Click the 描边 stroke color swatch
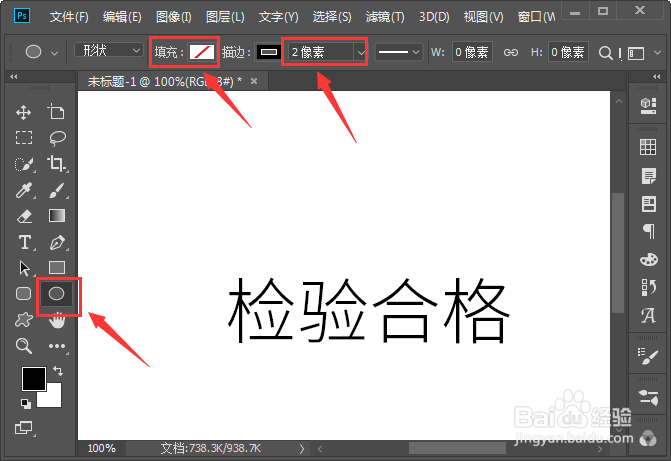Screen dimensions: 671x461 coord(269,52)
